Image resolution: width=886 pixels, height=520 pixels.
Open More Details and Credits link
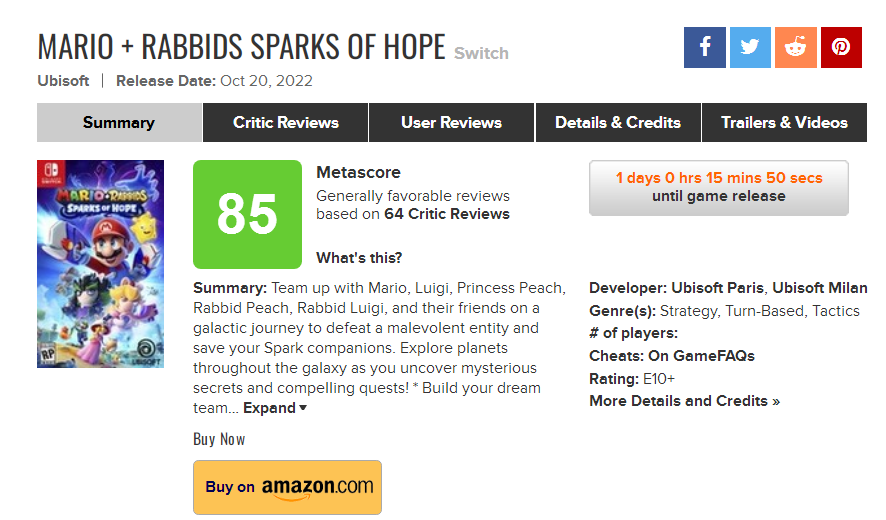pos(684,401)
